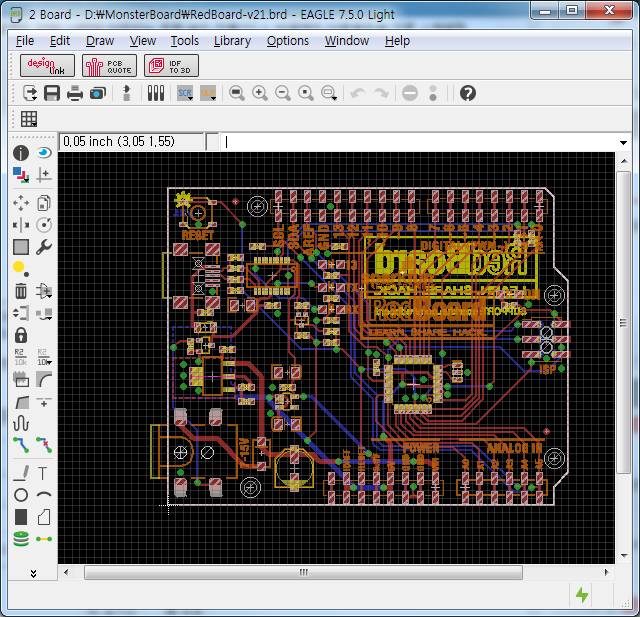This screenshot has width=640, height=617.
Task: Select the Lock padlock tool
Action: point(21,335)
